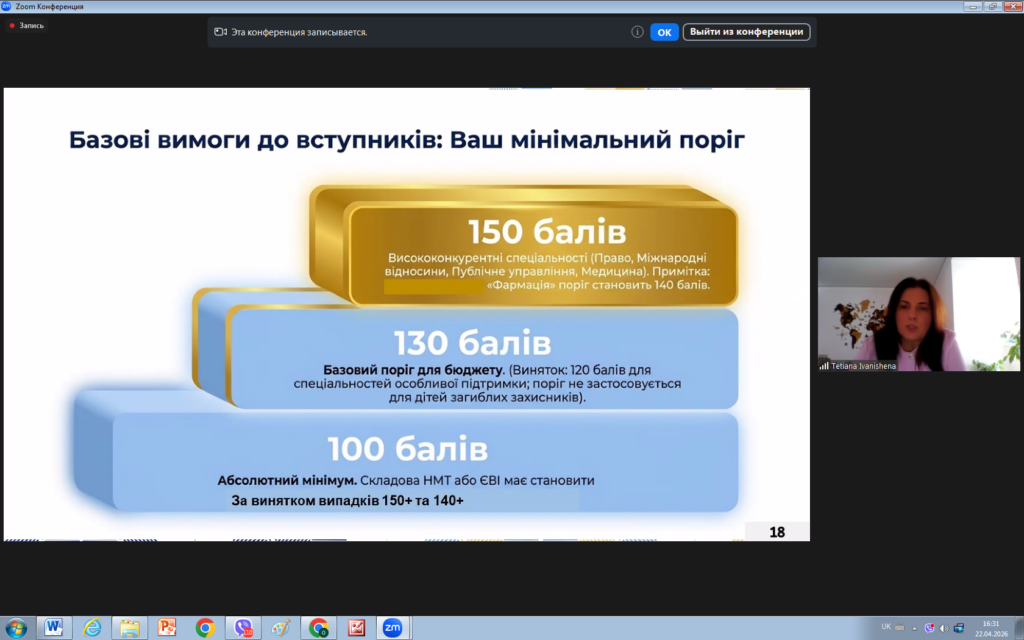This screenshot has height=640, width=1024.
Task: Click the red 'Запись' recording indicator
Action: (26, 25)
